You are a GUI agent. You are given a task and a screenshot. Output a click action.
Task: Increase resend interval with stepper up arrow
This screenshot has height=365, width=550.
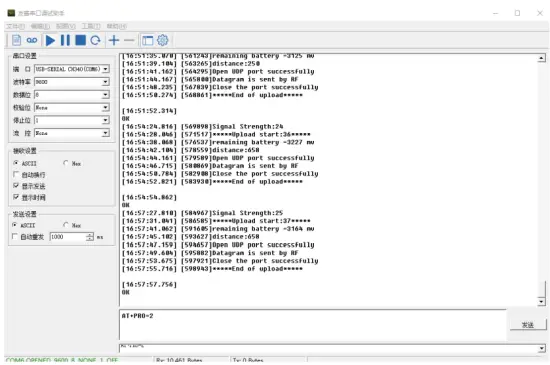tap(90, 235)
